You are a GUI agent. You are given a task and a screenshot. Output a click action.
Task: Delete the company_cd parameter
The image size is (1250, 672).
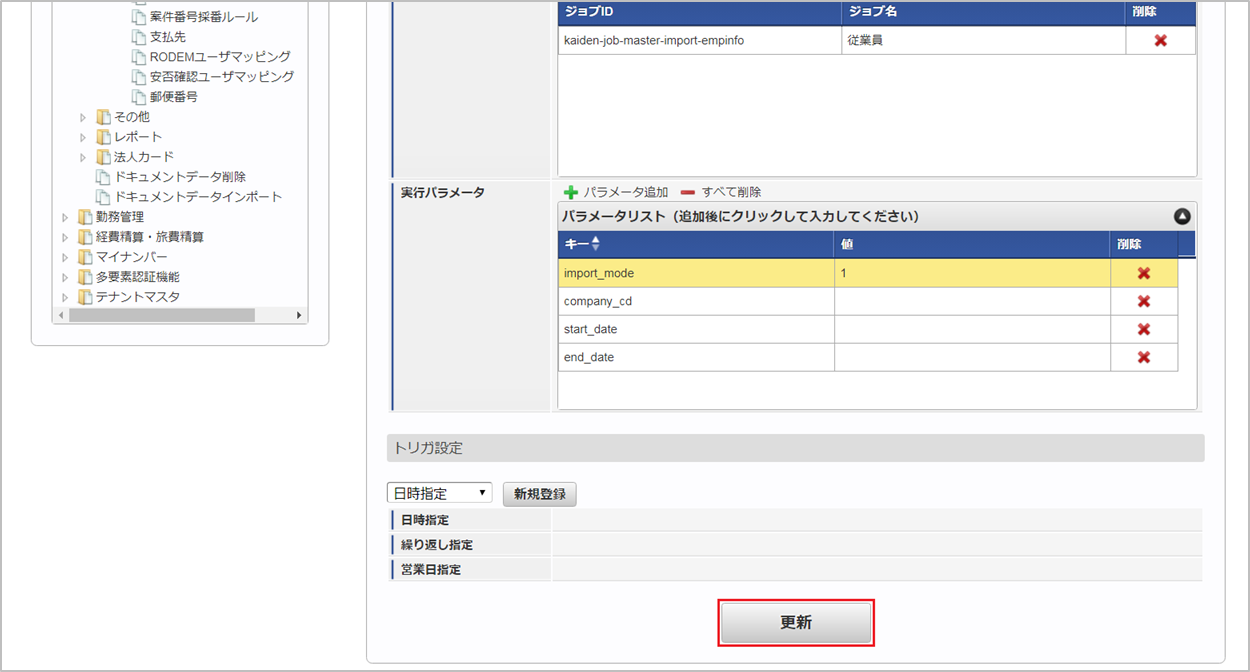1144,301
